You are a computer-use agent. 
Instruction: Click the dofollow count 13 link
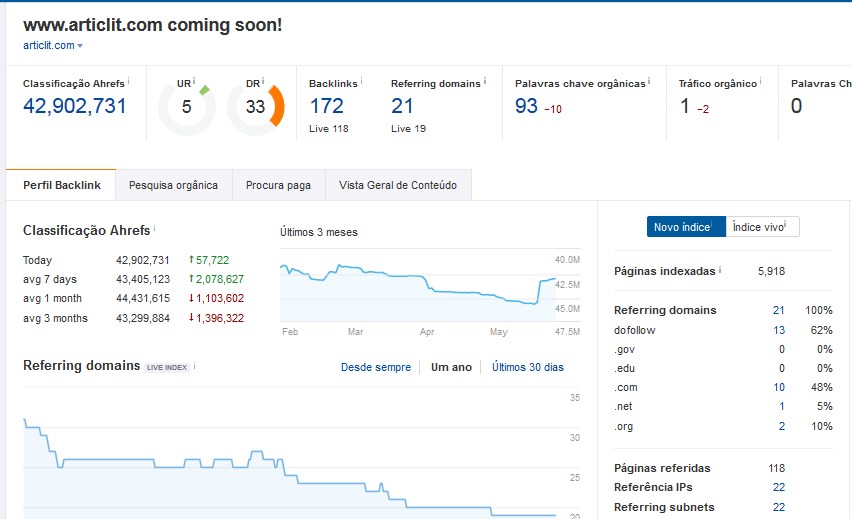(778, 330)
